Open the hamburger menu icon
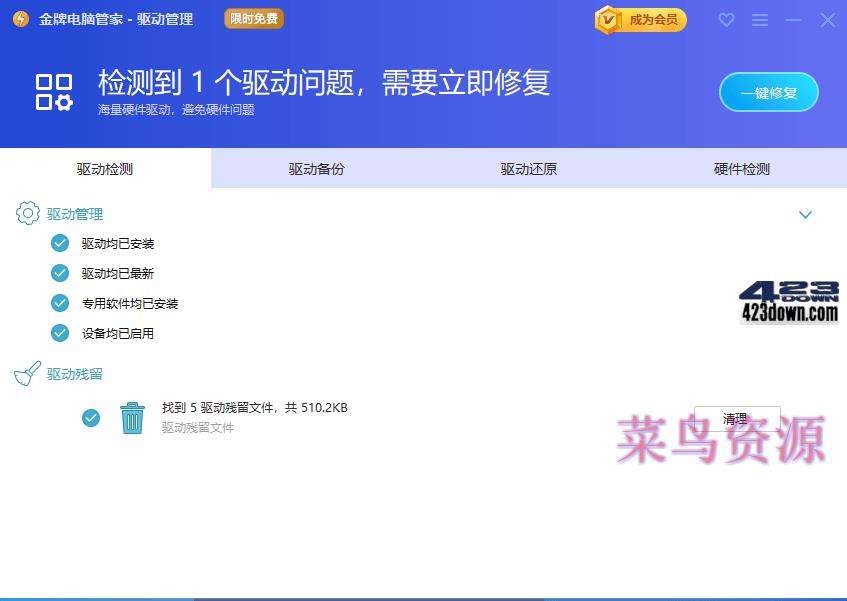Image resolution: width=847 pixels, height=601 pixels. click(x=759, y=20)
